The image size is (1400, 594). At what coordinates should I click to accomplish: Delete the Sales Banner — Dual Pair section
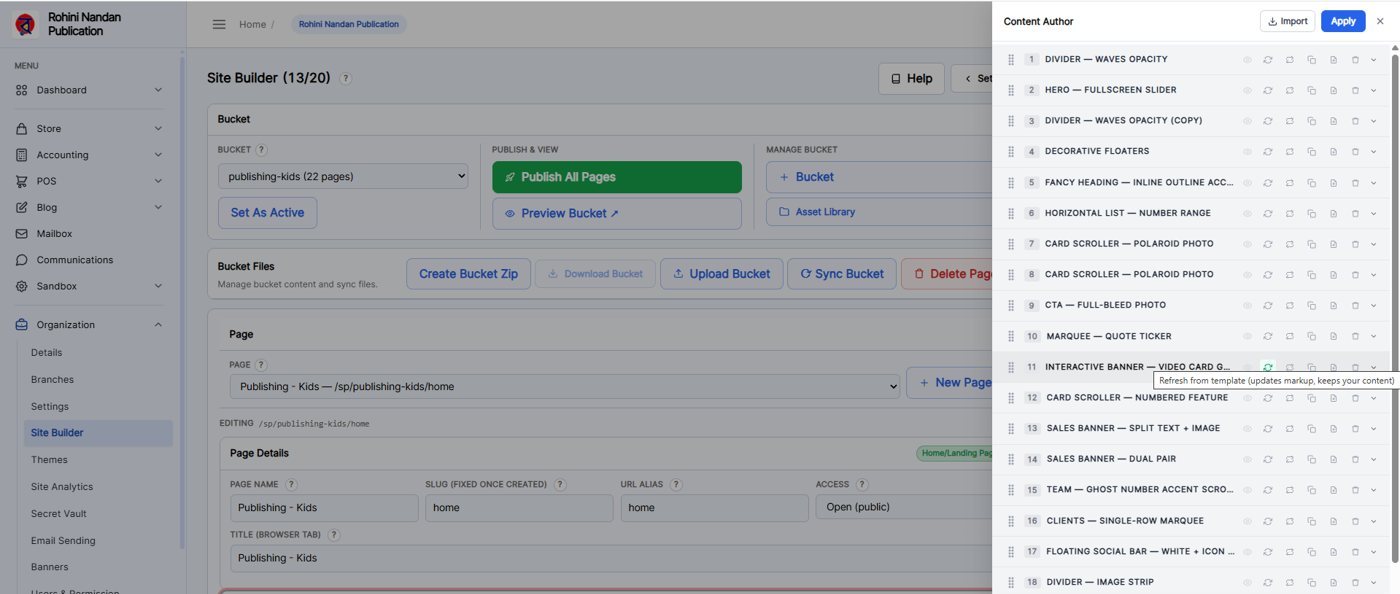pos(1355,459)
